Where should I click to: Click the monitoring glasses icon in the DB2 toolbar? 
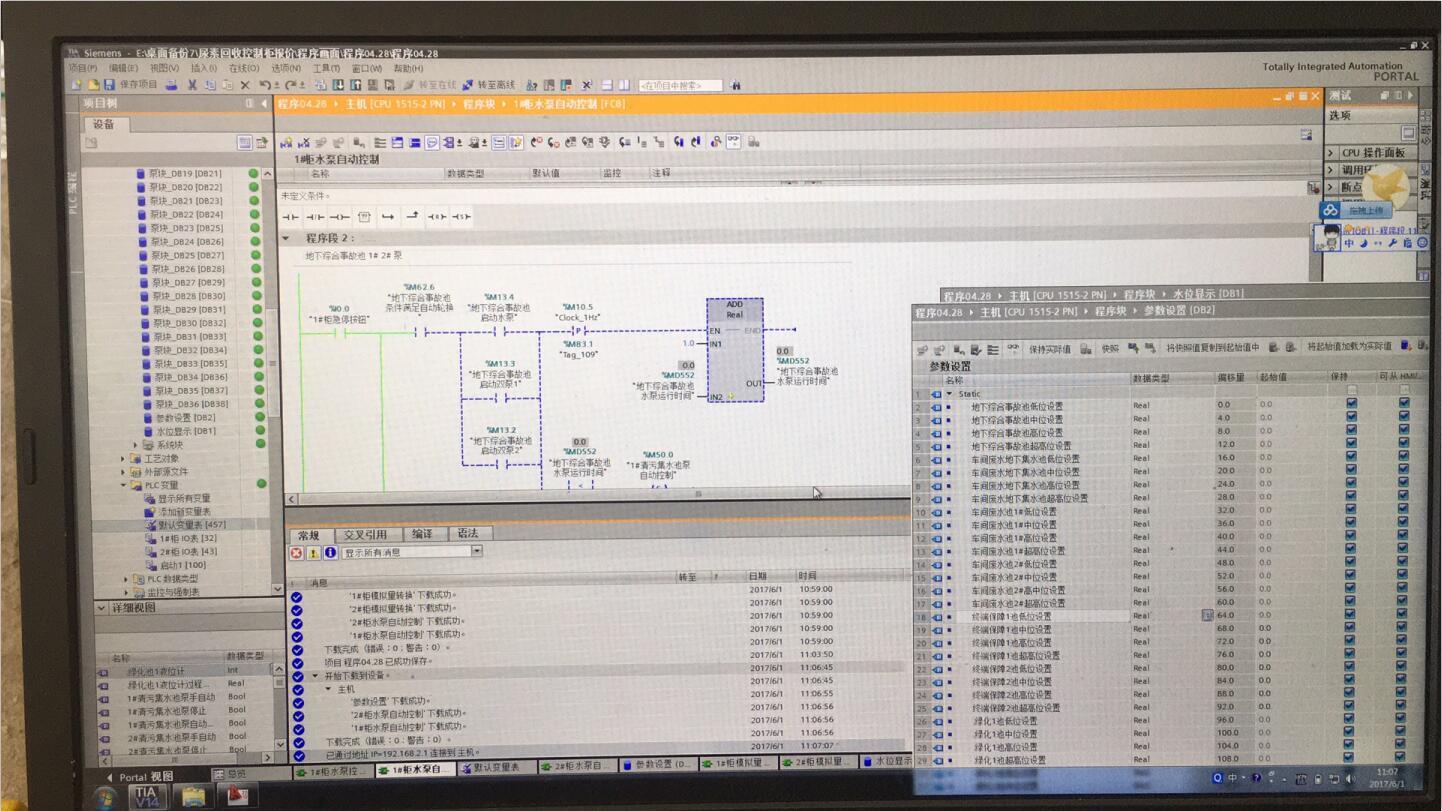click(x=1013, y=348)
